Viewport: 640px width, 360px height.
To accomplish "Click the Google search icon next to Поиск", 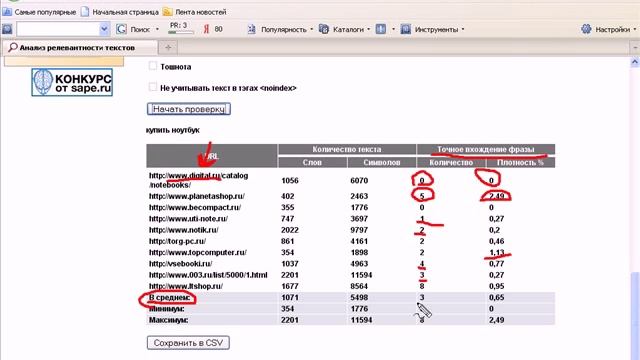I will [x=121, y=29].
